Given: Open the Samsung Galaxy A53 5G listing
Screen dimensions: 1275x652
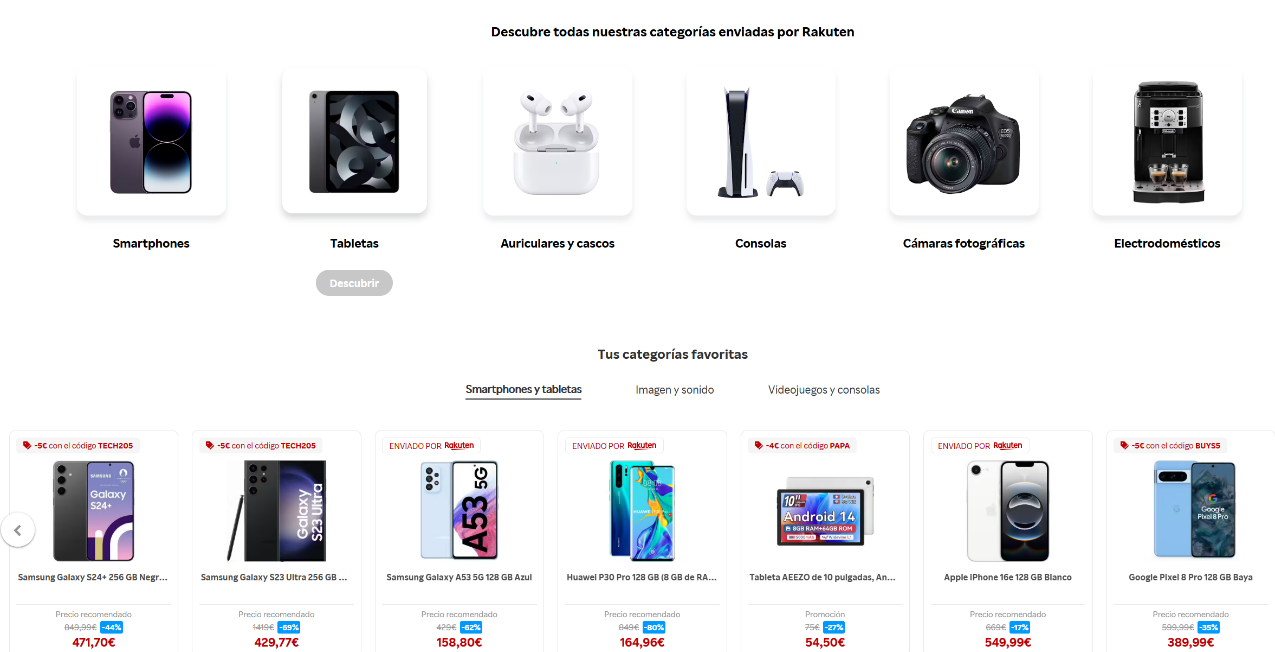Looking at the screenshot, I should tap(459, 577).
